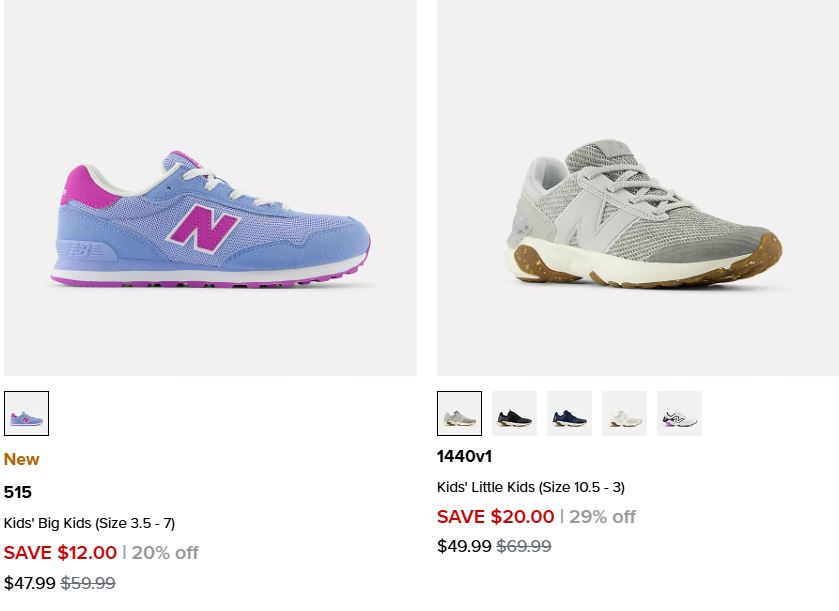Choose the white and purple 1440v1 swatch
The height and width of the screenshot is (611, 839).
679,414
